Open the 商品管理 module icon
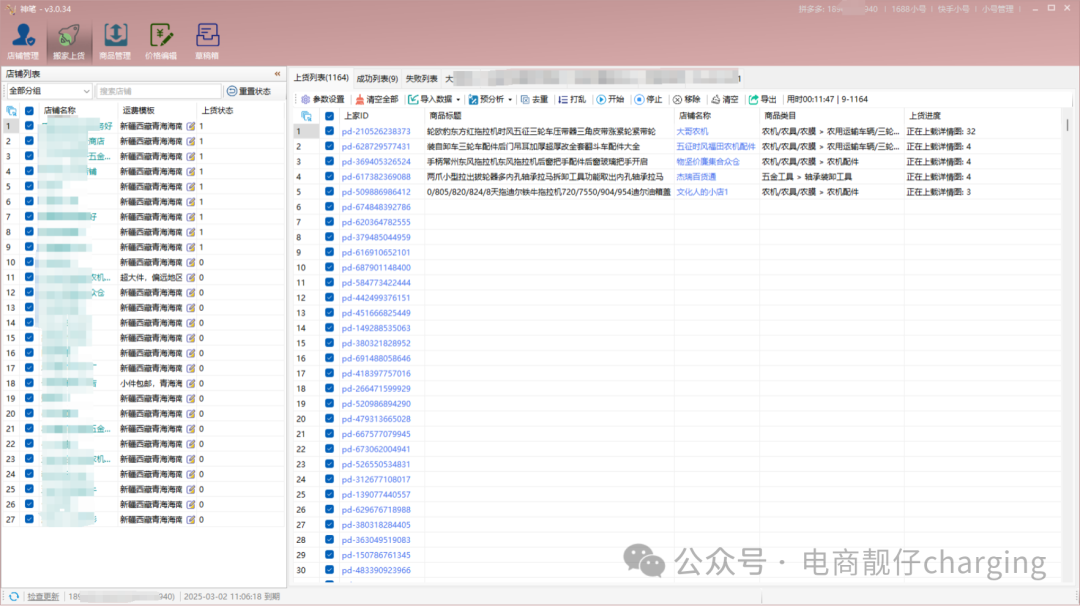 pos(115,41)
